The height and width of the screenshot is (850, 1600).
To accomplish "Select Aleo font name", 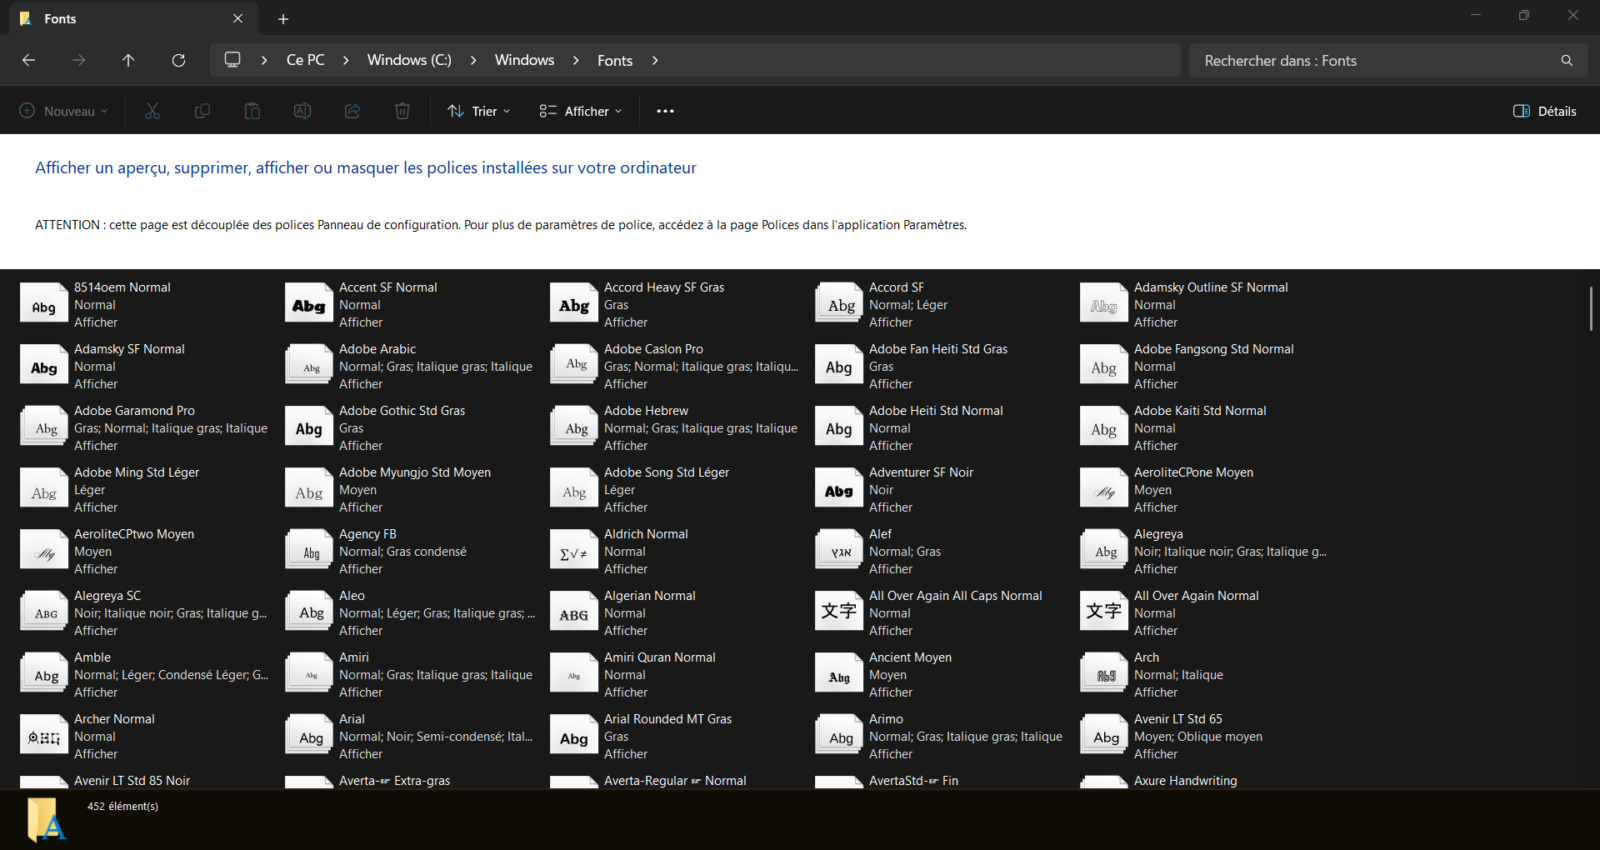I will (352, 595).
